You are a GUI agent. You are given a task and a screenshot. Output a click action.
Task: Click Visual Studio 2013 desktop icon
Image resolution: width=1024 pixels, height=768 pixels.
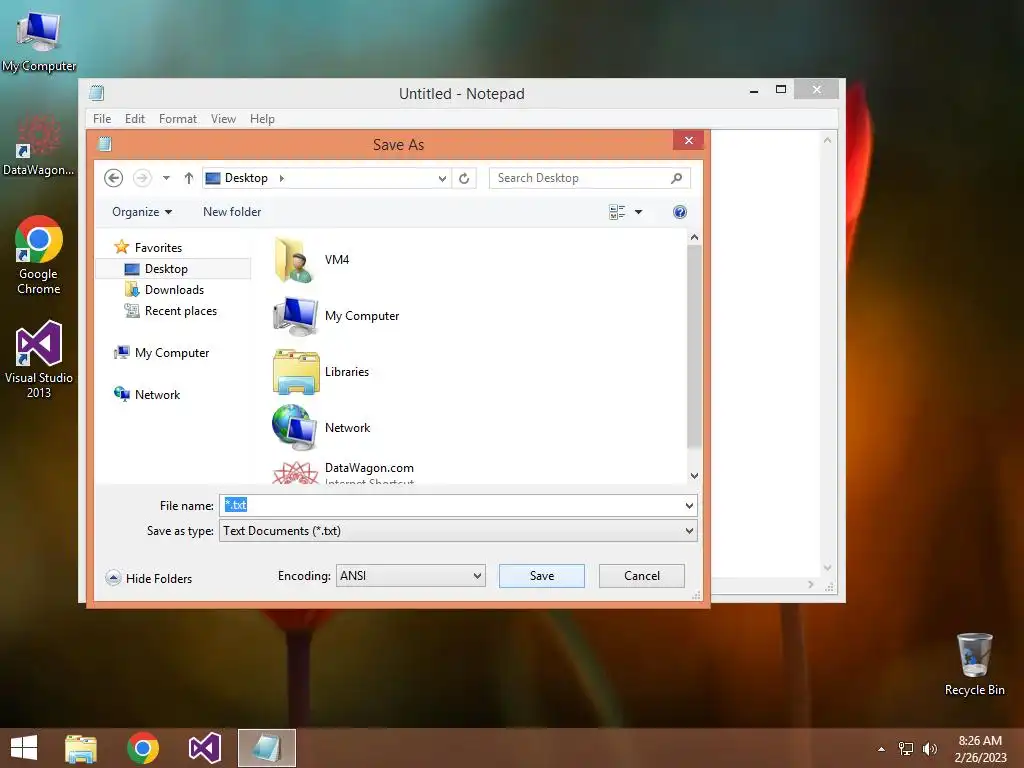coord(39,360)
